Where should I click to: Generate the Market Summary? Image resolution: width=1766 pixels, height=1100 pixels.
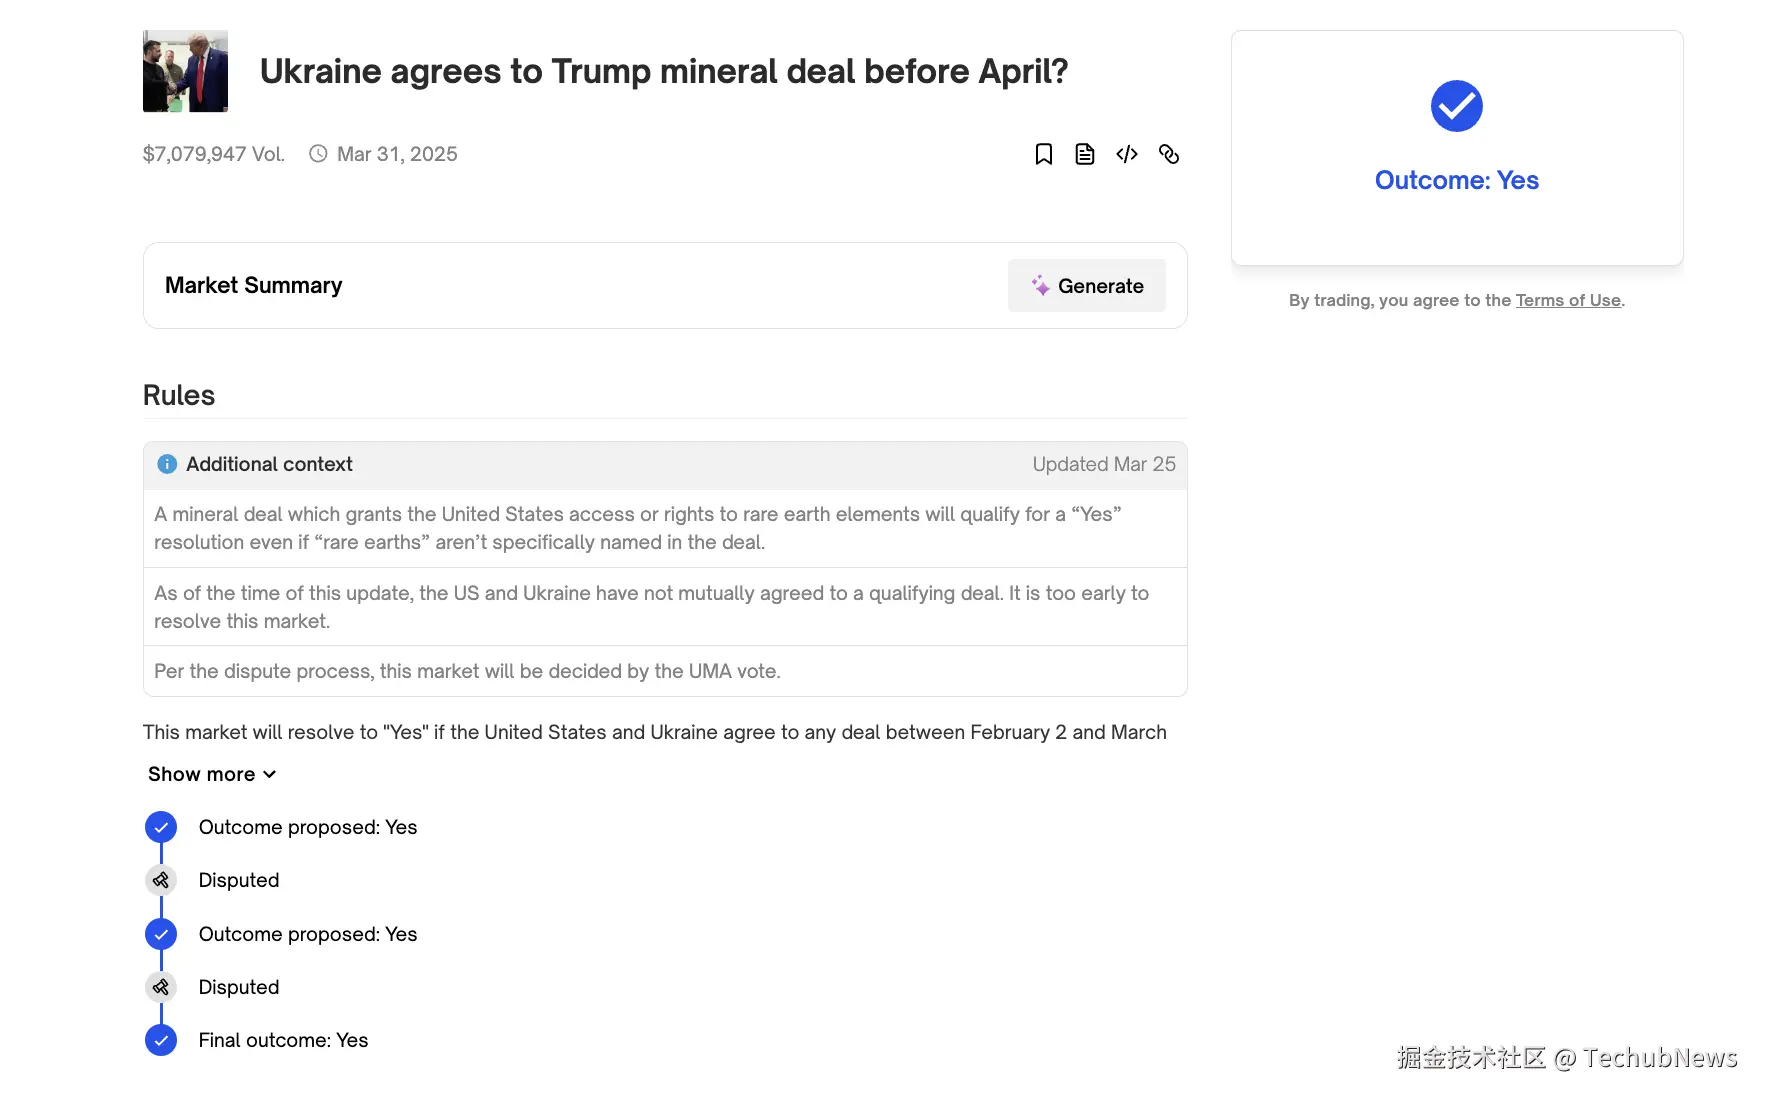[x=1086, y=286]
